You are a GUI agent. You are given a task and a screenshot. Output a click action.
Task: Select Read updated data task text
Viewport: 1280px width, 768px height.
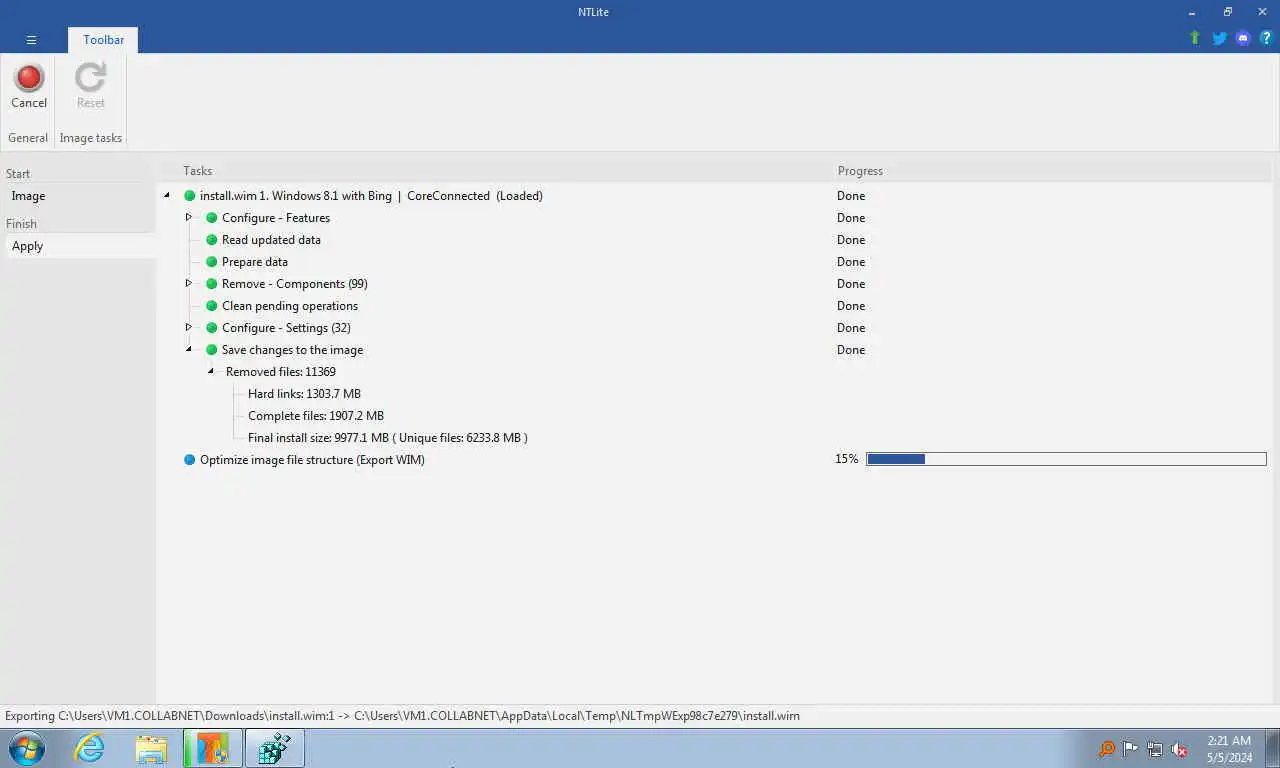tap(271, 240)
